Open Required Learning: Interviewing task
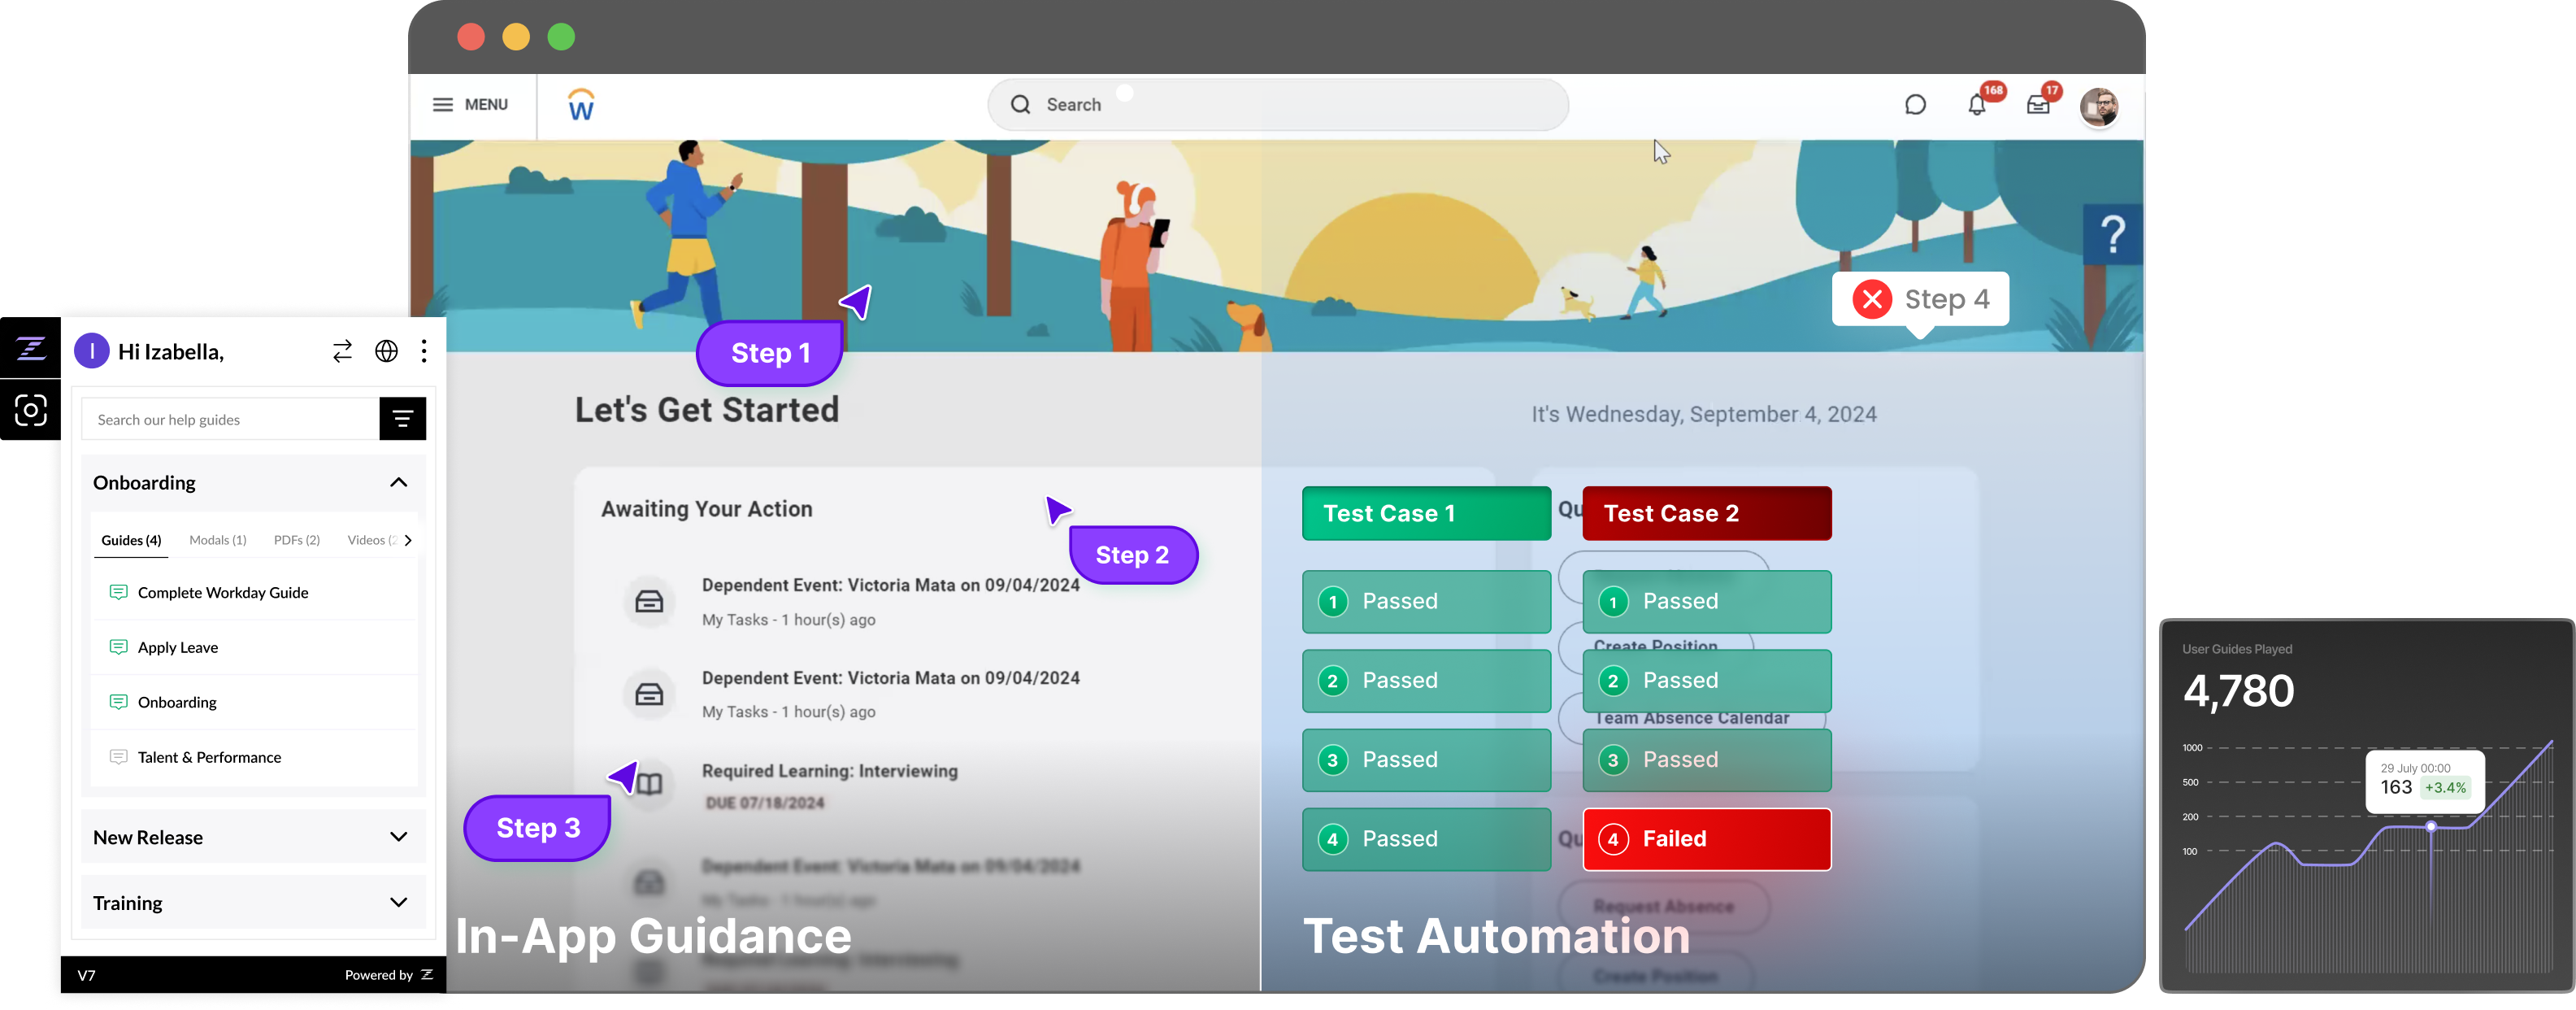2576x1010 pixels. [829, 771]
